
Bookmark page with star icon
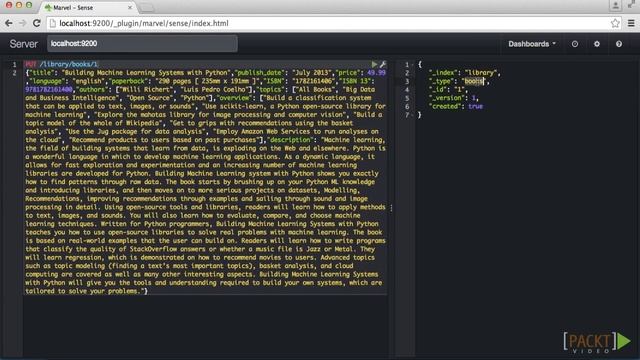(x=615, y=23)
